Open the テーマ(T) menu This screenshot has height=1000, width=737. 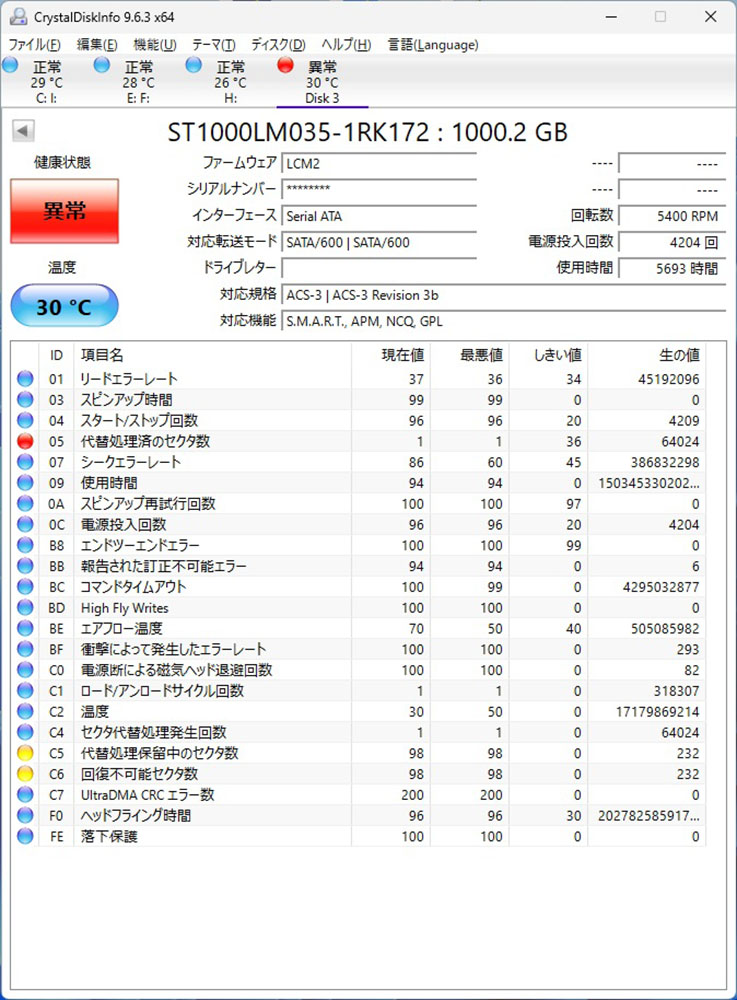(x=214, y=45)
